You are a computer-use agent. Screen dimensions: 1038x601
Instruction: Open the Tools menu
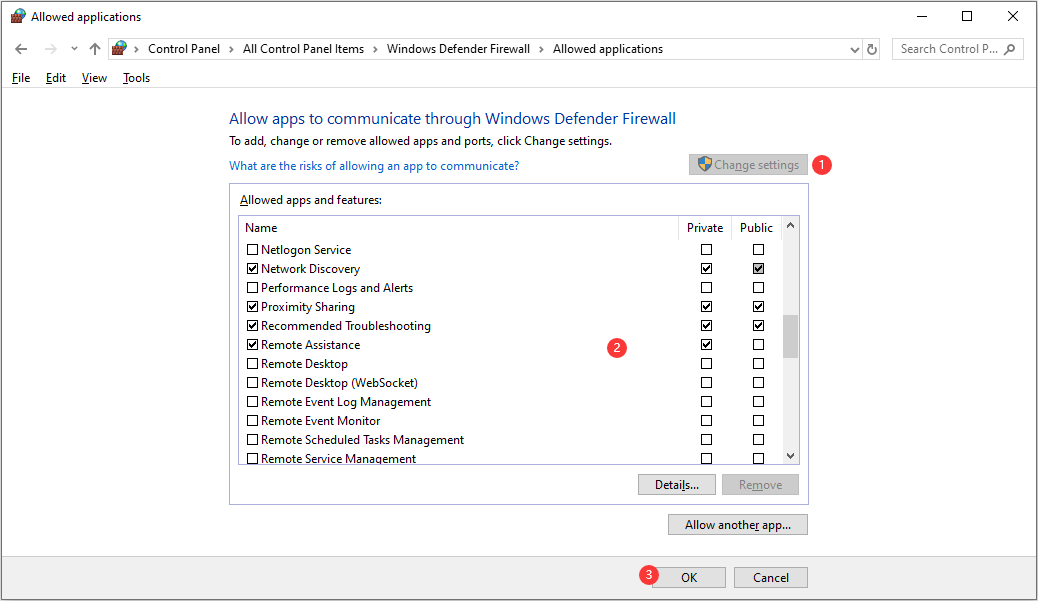(x=136, y=78)
